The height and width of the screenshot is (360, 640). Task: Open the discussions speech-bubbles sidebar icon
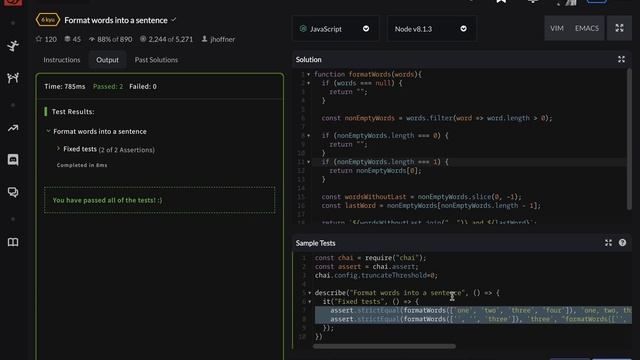(x=13, y=192)
